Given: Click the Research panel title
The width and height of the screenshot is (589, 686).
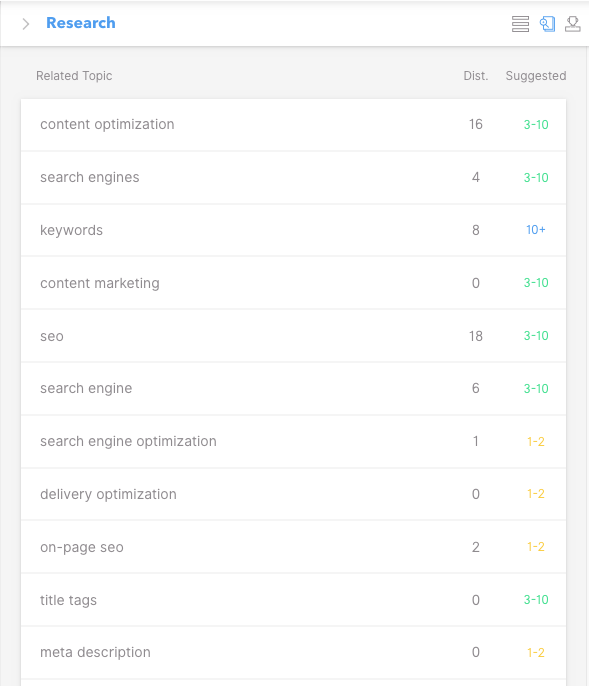Looking at the screenshot, I should tap(81, 23).
